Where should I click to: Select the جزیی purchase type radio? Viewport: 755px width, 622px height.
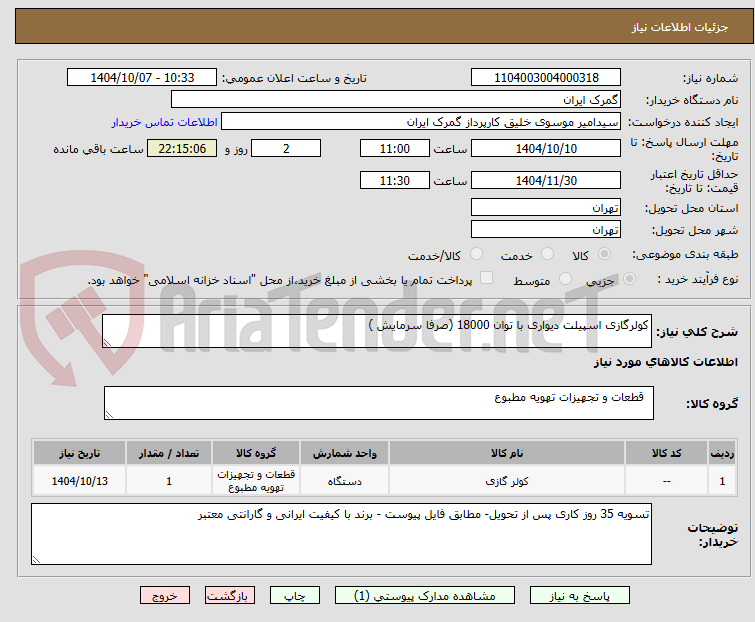point(629,279)
